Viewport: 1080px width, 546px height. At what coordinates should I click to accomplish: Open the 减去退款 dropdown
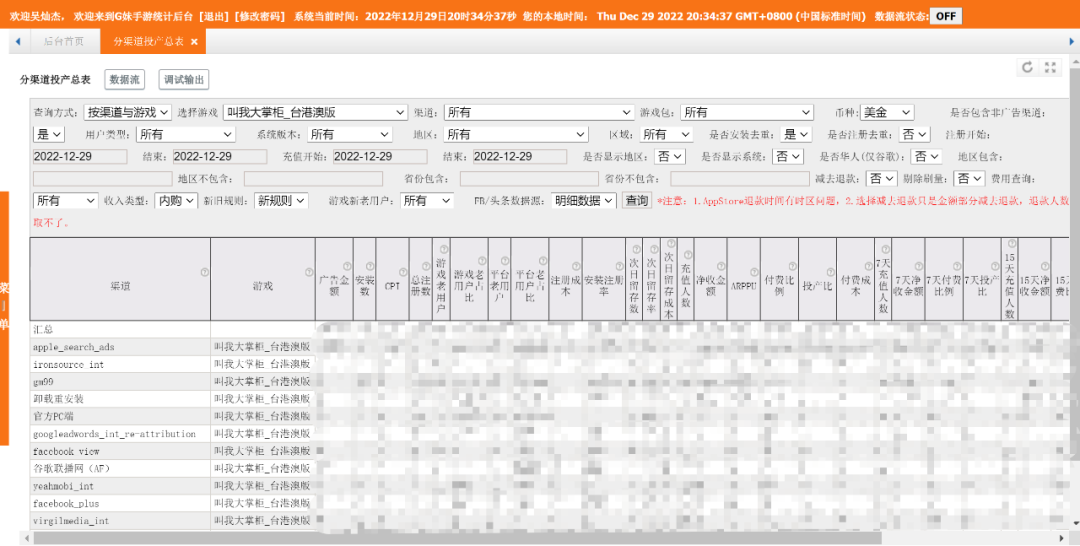(882, 178)
